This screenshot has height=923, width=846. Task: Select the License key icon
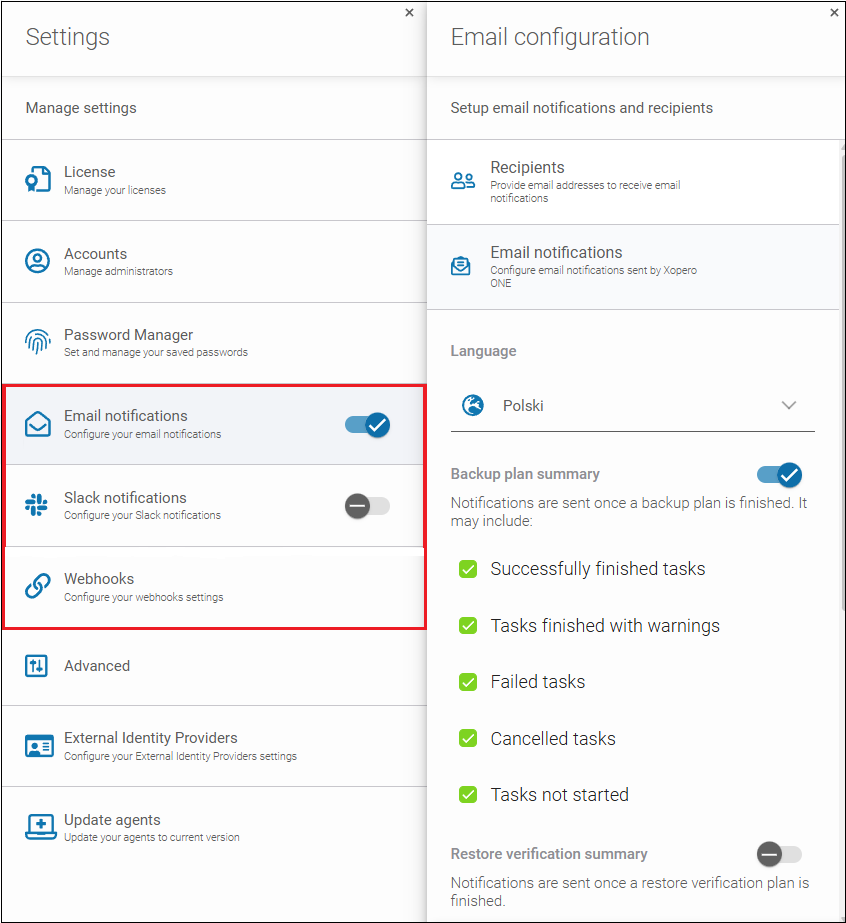click(37, 180)
